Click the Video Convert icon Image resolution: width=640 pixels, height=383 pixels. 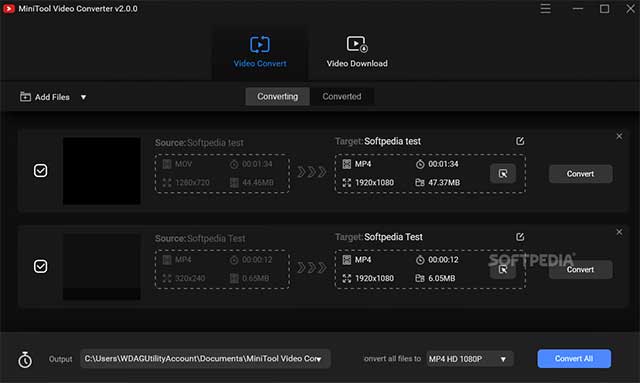point(260,45)
